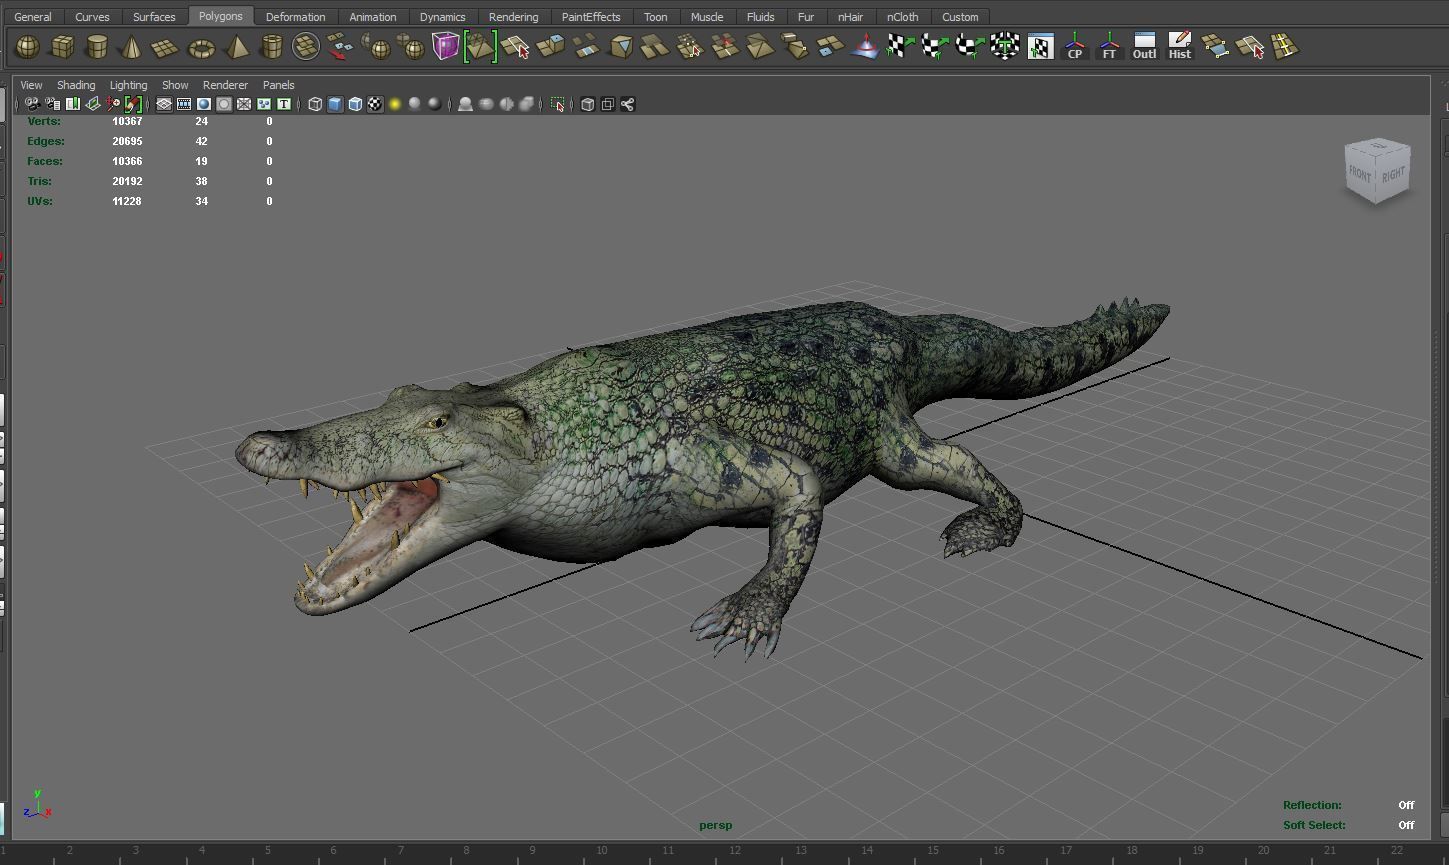
Task: Open the UV Texture Editor shelf icon
Action: coord(1040,46)
